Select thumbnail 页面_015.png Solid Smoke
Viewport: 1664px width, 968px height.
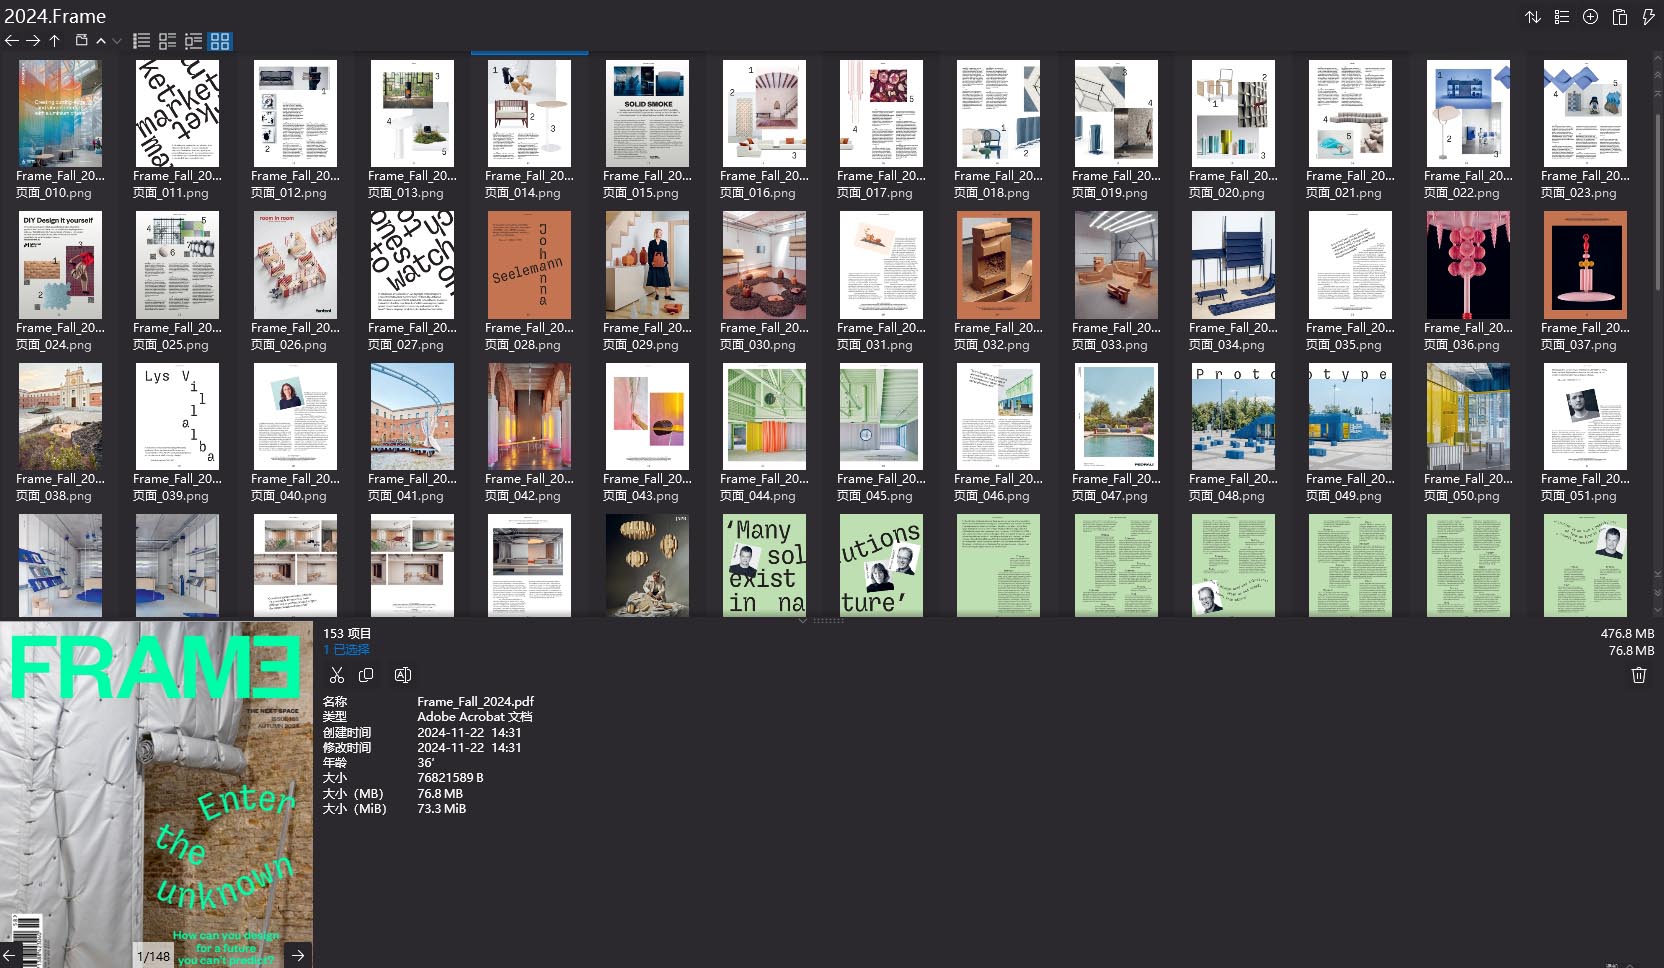pos(647,113)
